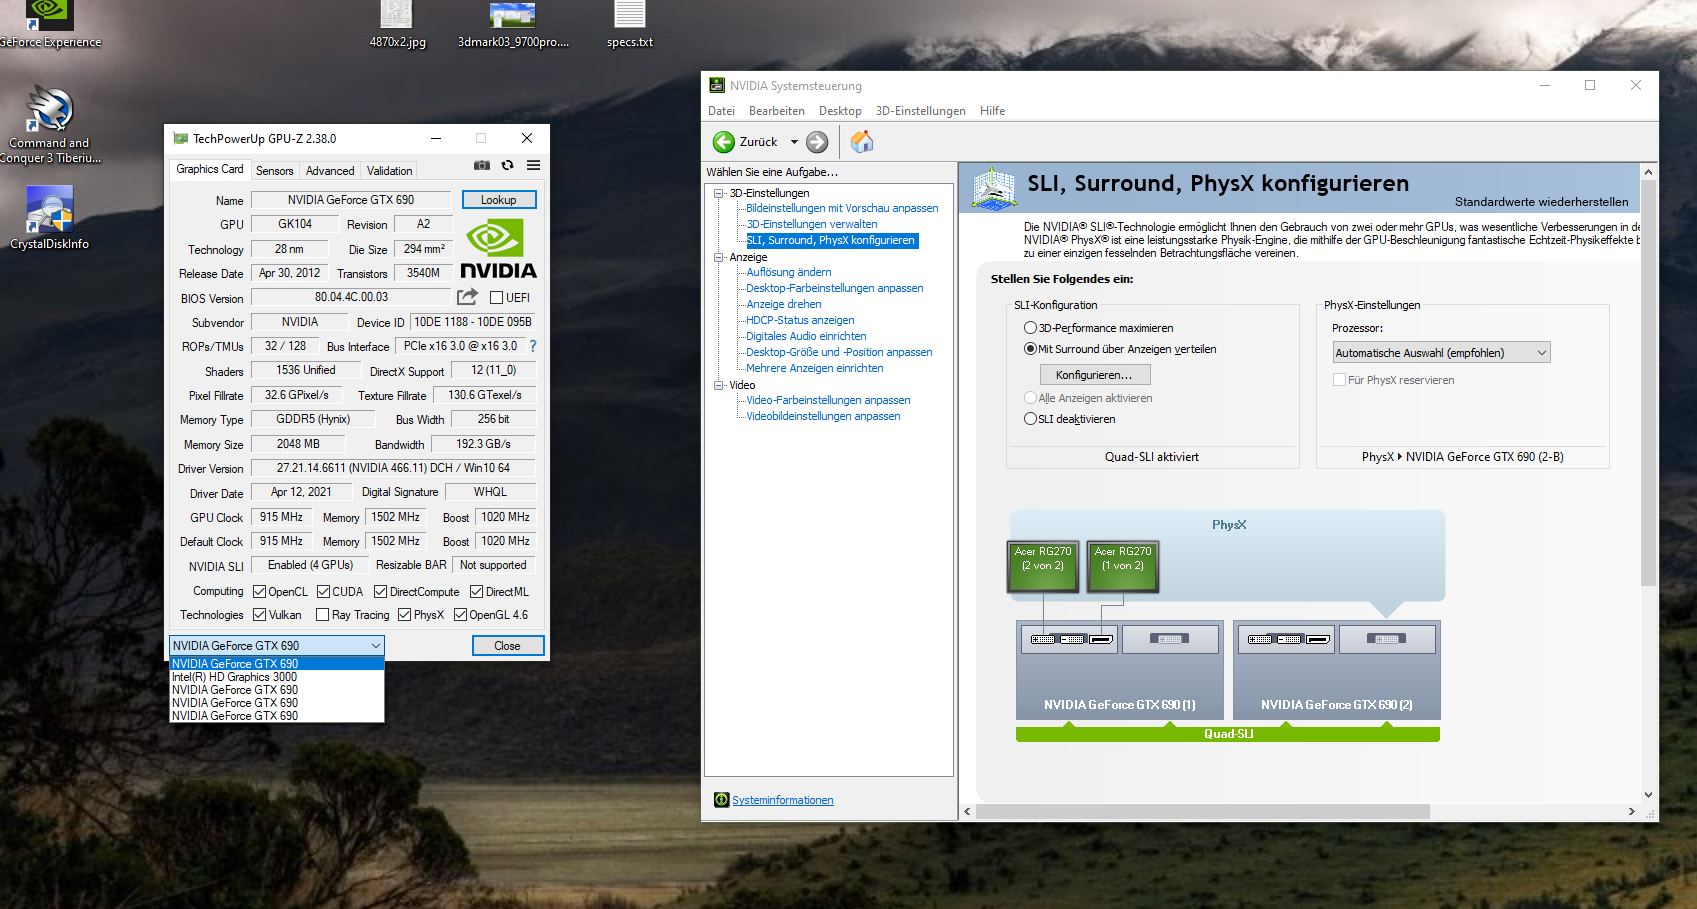Open GeForce Experience desktop shortcut
1697x909 pixels.
[x=49, y=25]
